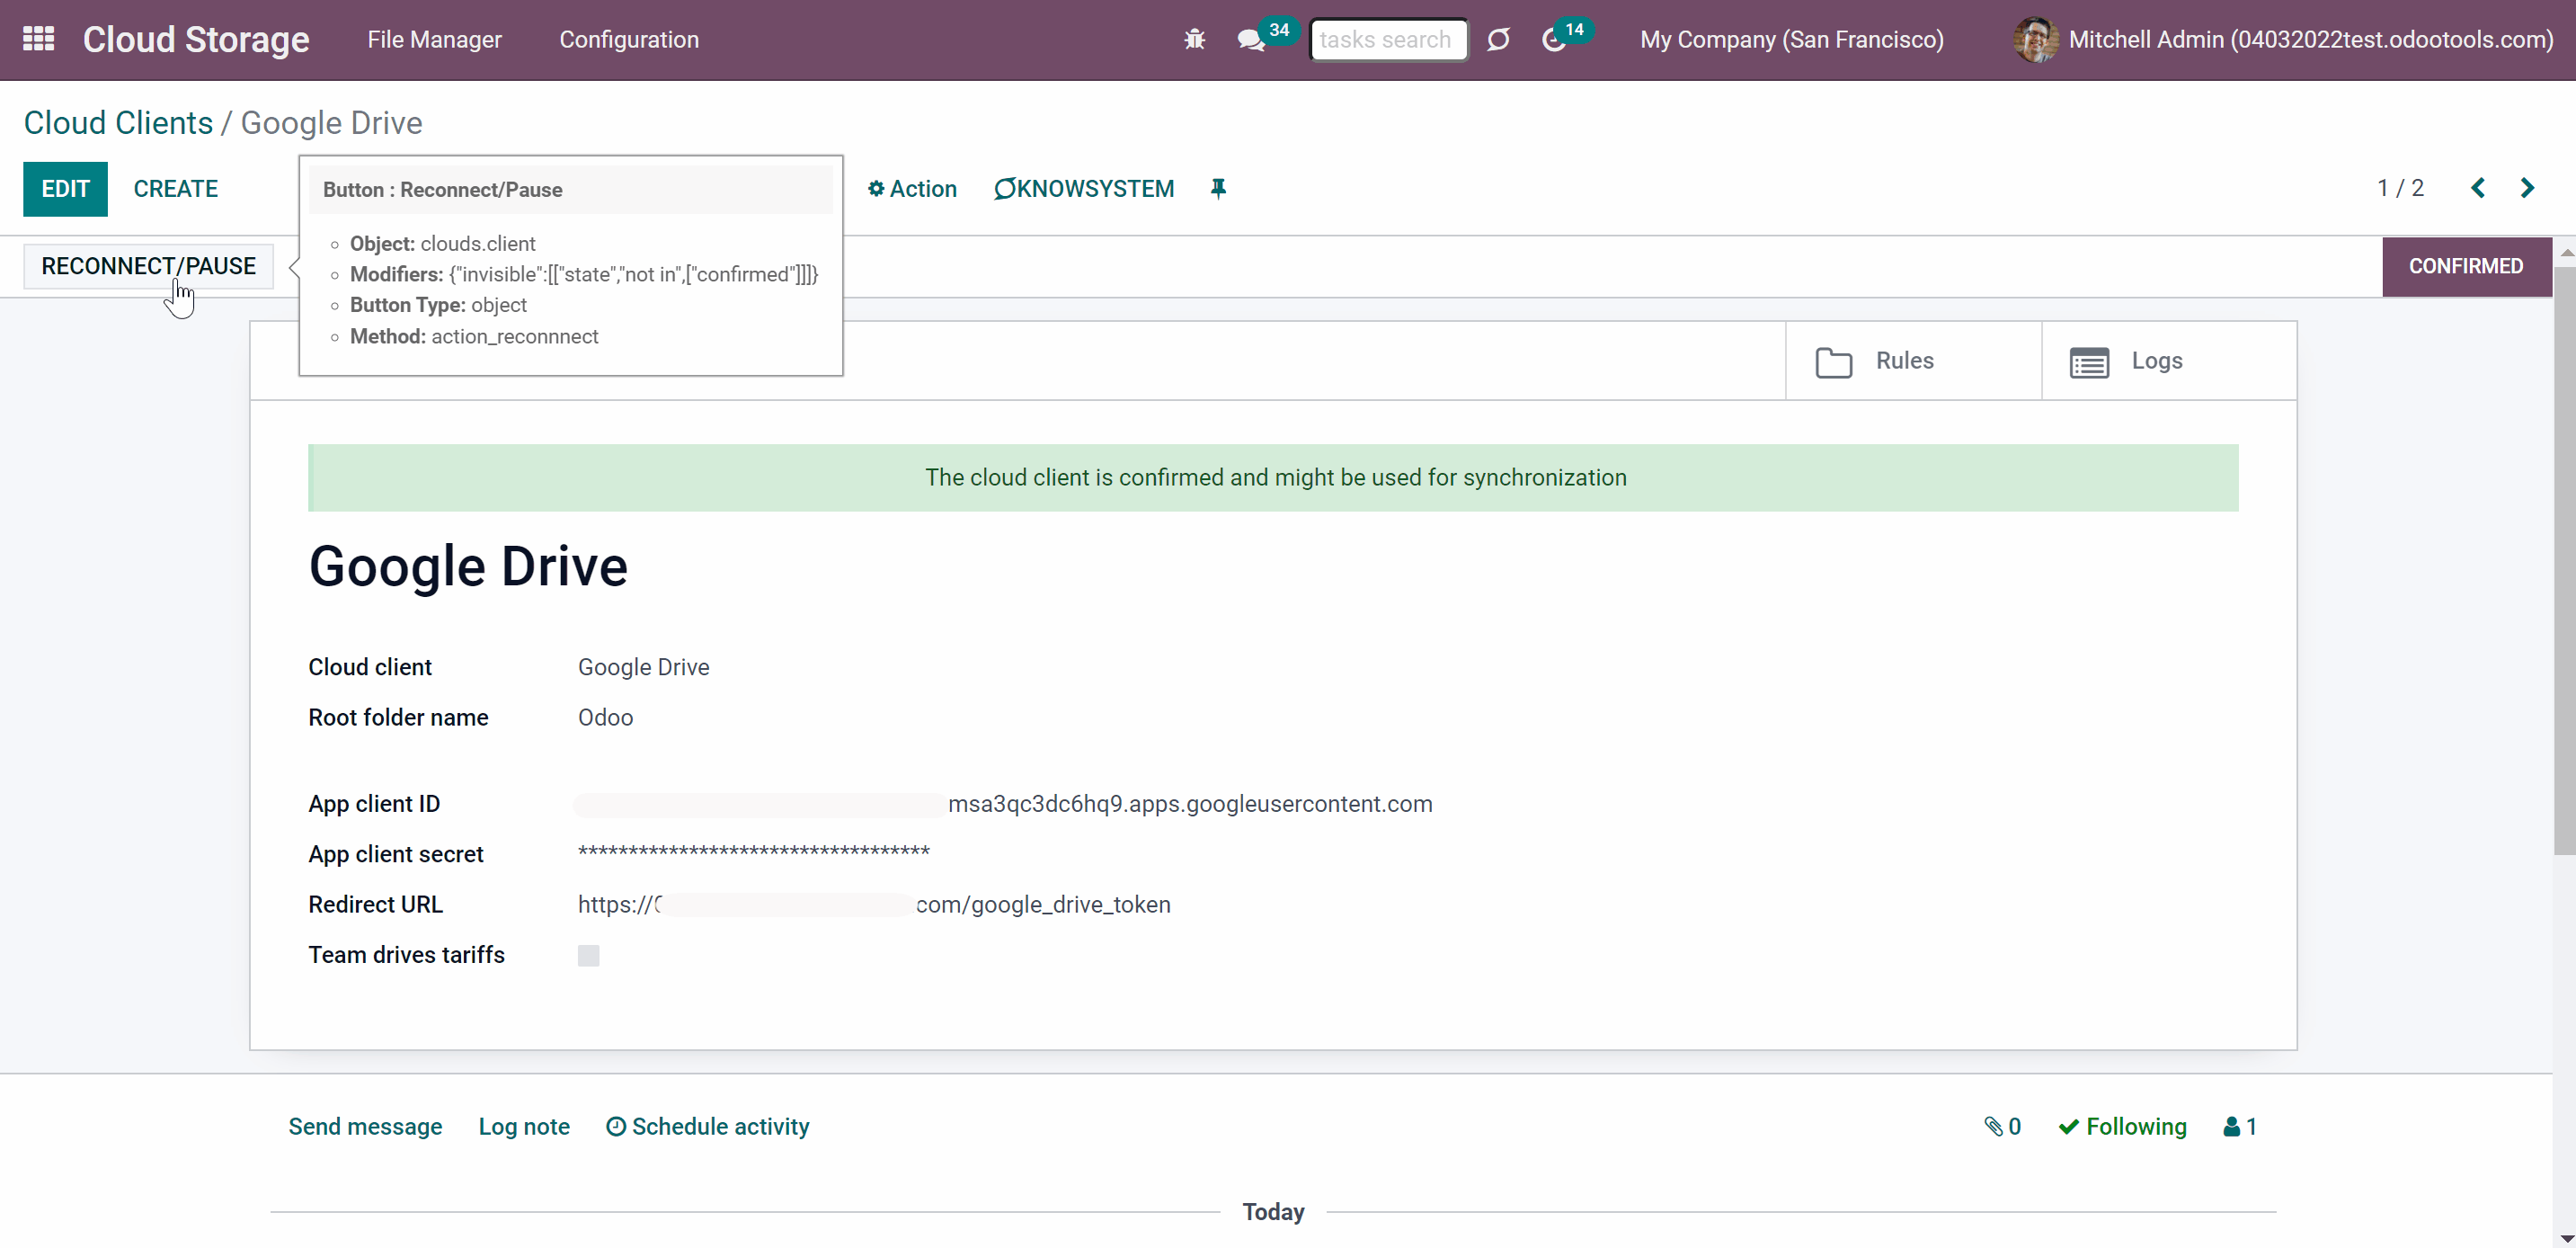Viewport: 2576px width, 1248px height.
Task: Click Log note in chatter
Action: 524,1126
